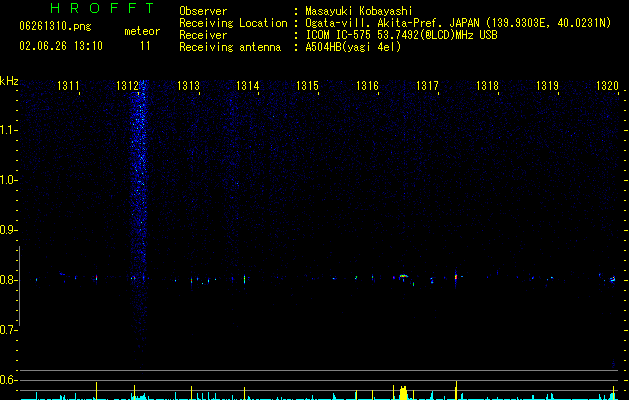Click the 1.0 kHz frequency label
The image size is (629, 400).
pos(8,180)
